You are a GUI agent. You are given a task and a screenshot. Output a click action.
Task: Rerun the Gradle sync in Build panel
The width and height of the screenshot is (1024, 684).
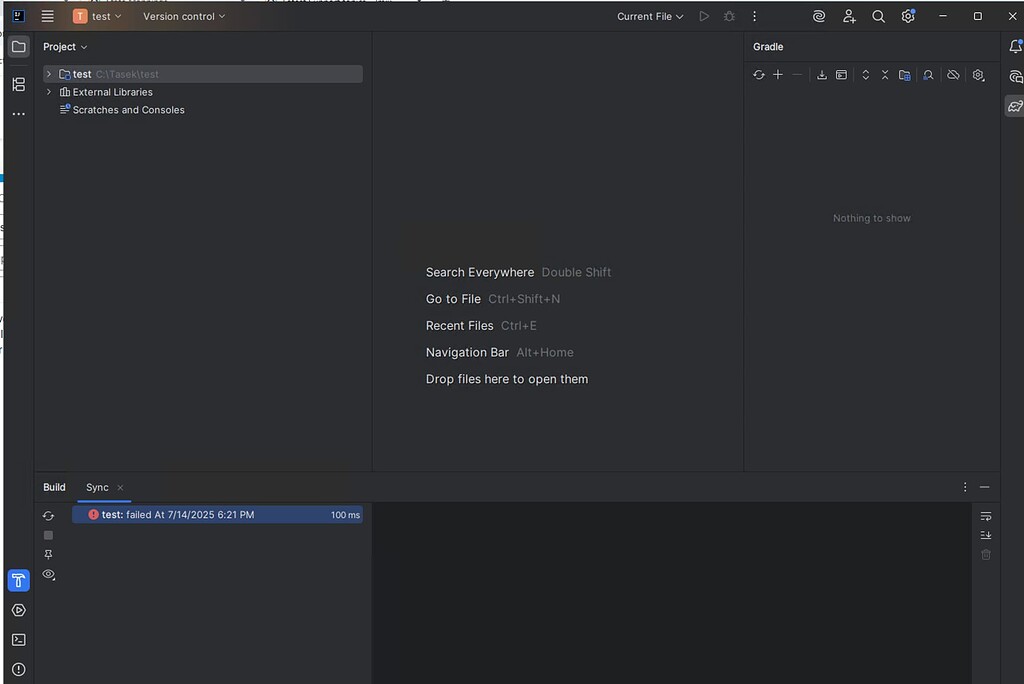click(48, 515)
